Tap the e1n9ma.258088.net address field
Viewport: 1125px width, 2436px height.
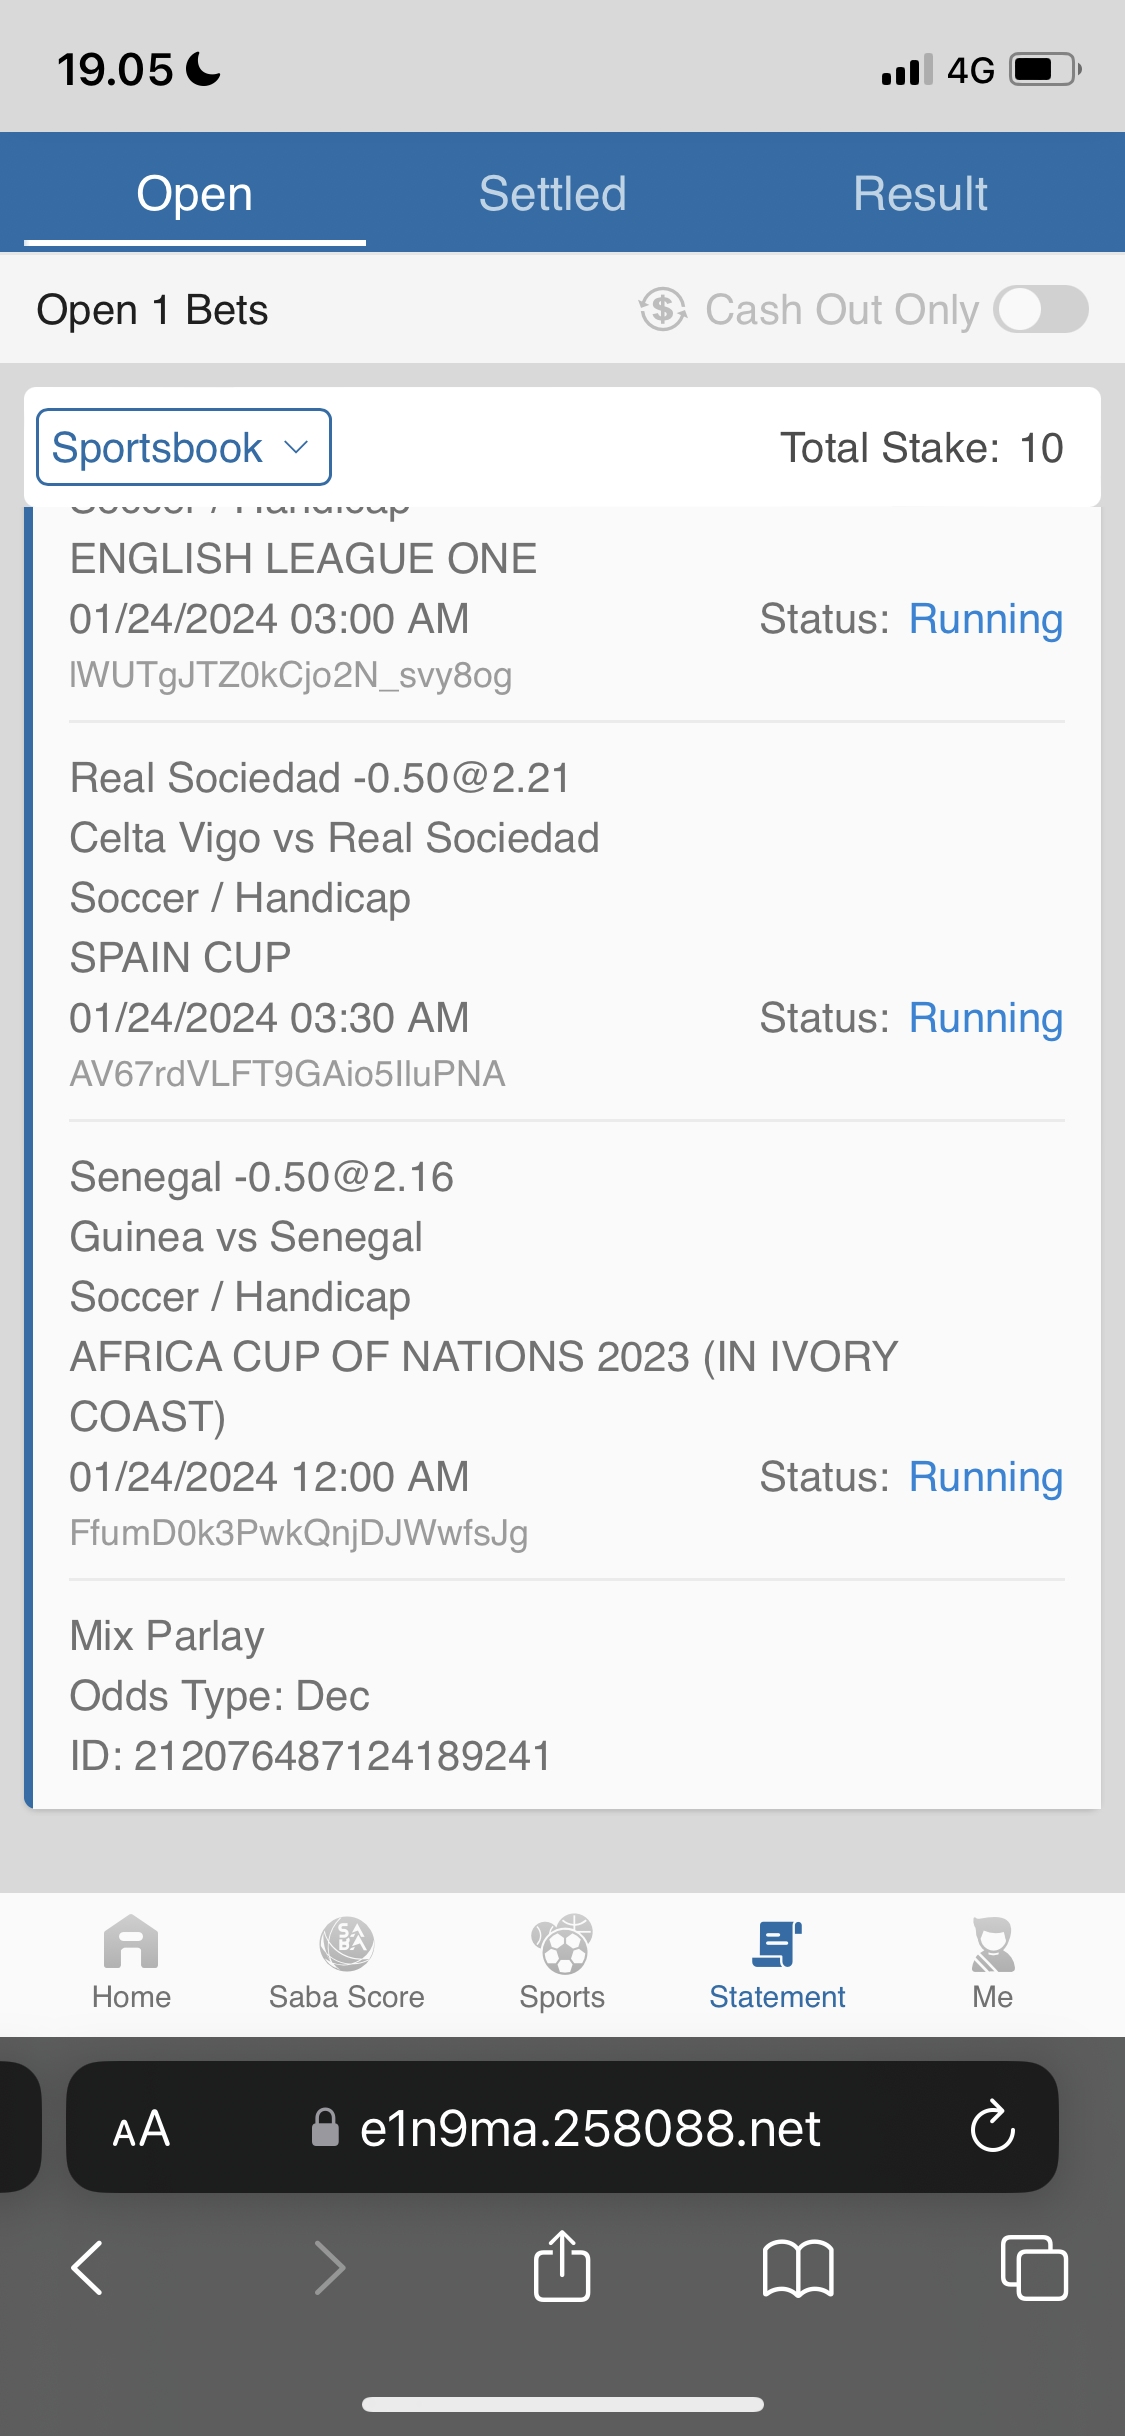tap(590, 2128)
